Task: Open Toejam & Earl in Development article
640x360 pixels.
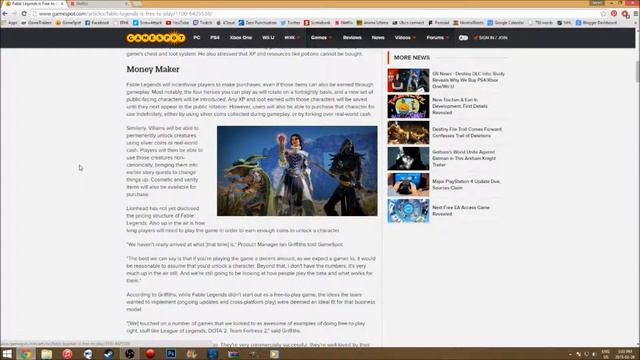Action: click(x=460, y=106)
